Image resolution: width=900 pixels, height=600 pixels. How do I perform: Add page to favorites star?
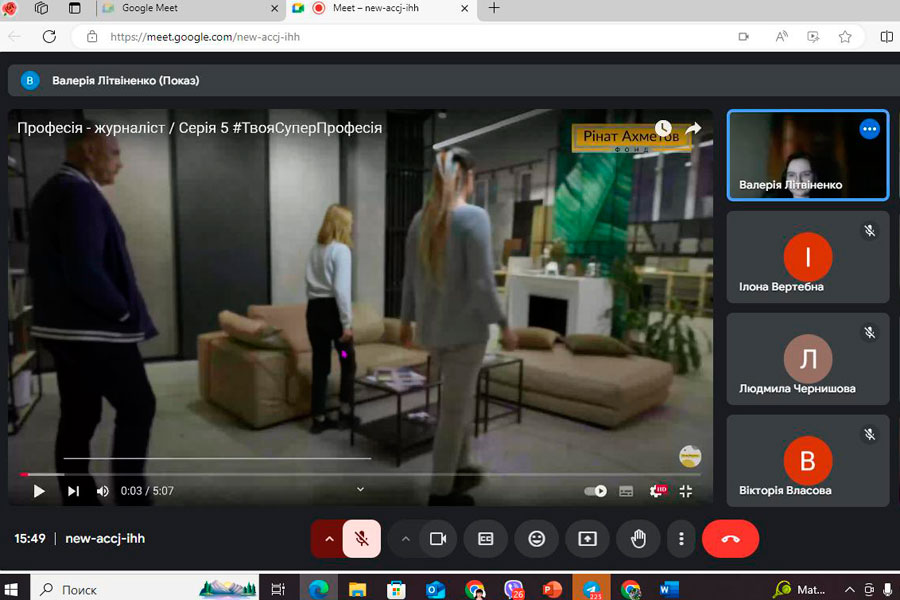[x=845, y=37]
